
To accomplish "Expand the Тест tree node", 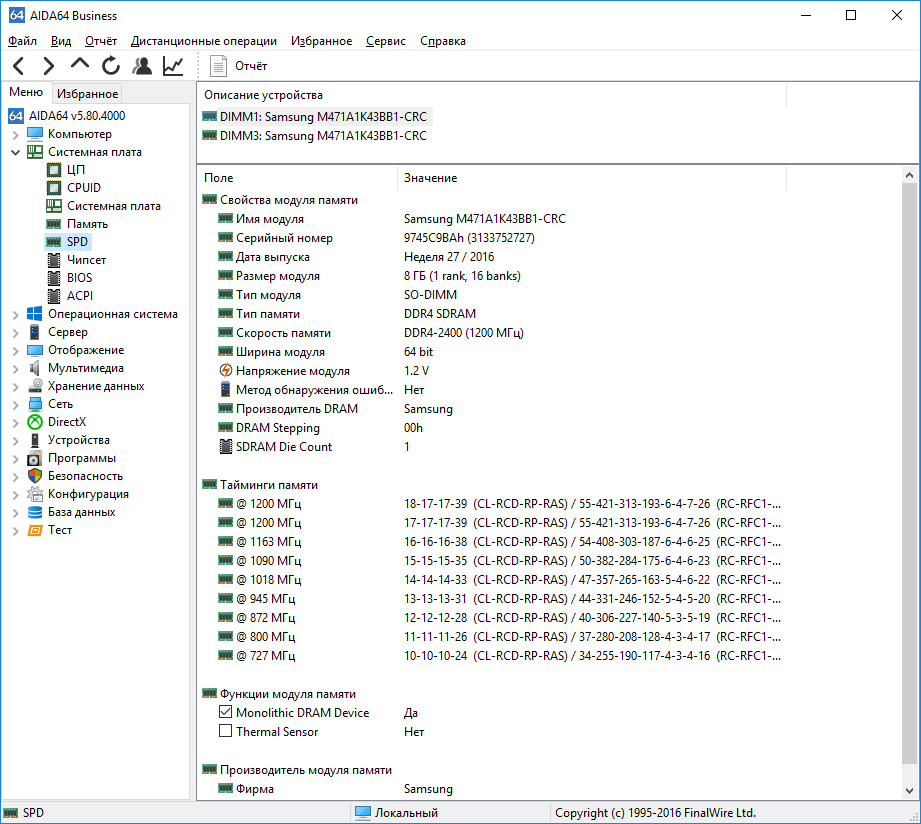I will (x=15, y=531).
